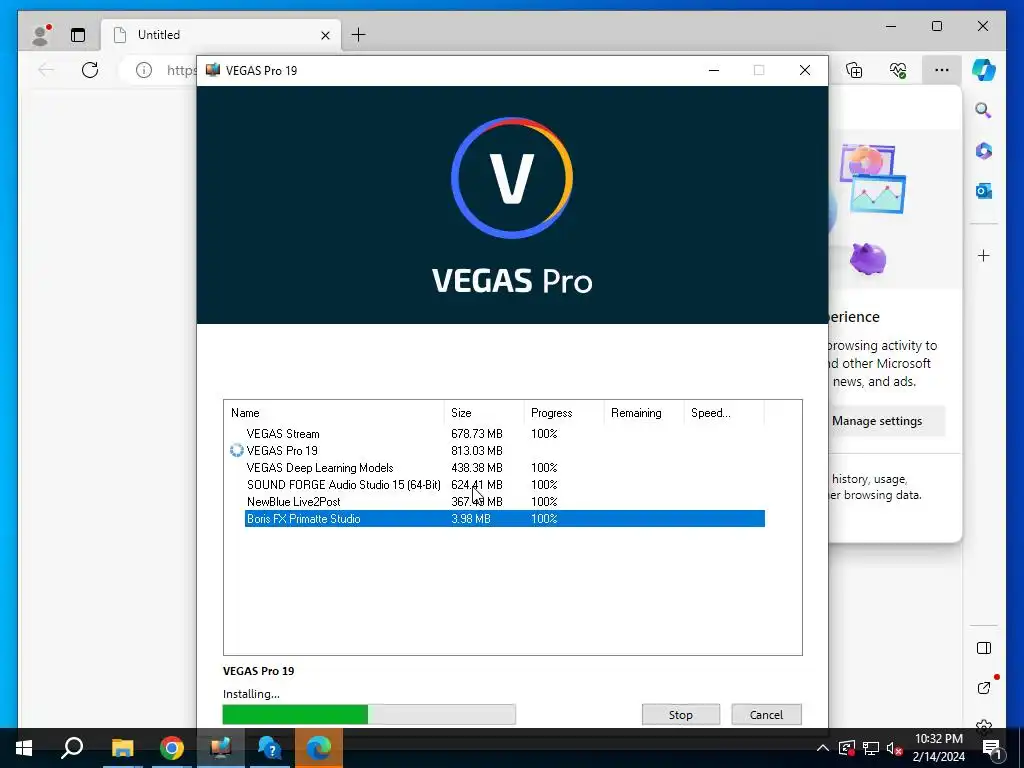The width and height of the screenshot is (1024, 768).
Task: Select the VEGAS Stream row
Action: (504, 434)
